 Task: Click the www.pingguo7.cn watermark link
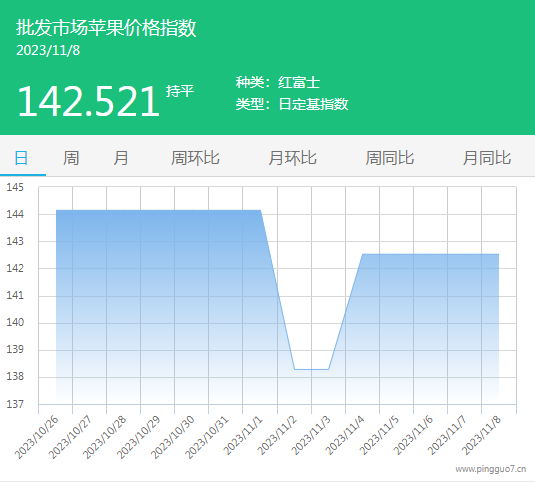pos(491,469)
